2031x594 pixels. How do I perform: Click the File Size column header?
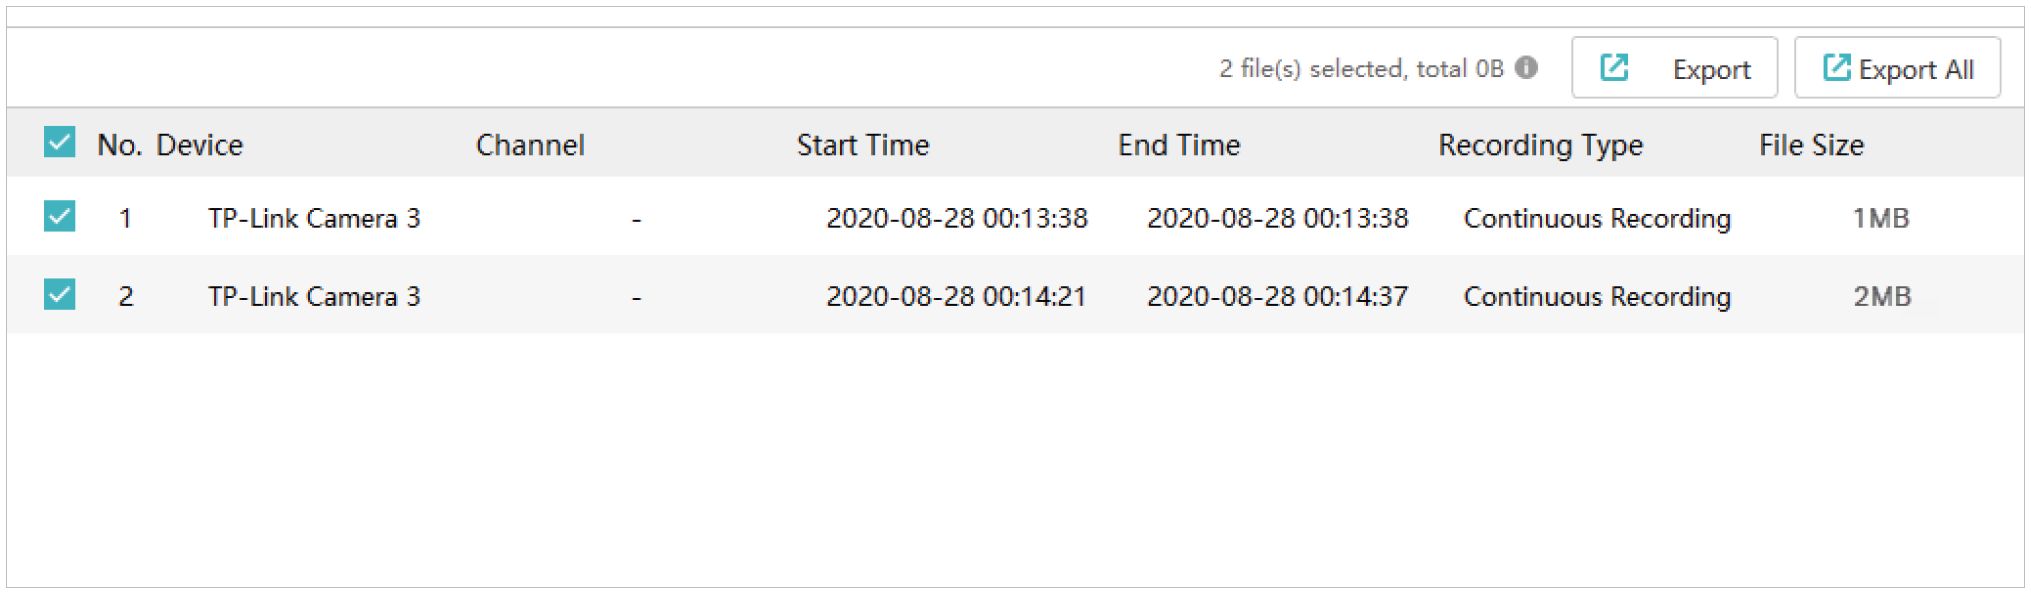coord(1811,145)
